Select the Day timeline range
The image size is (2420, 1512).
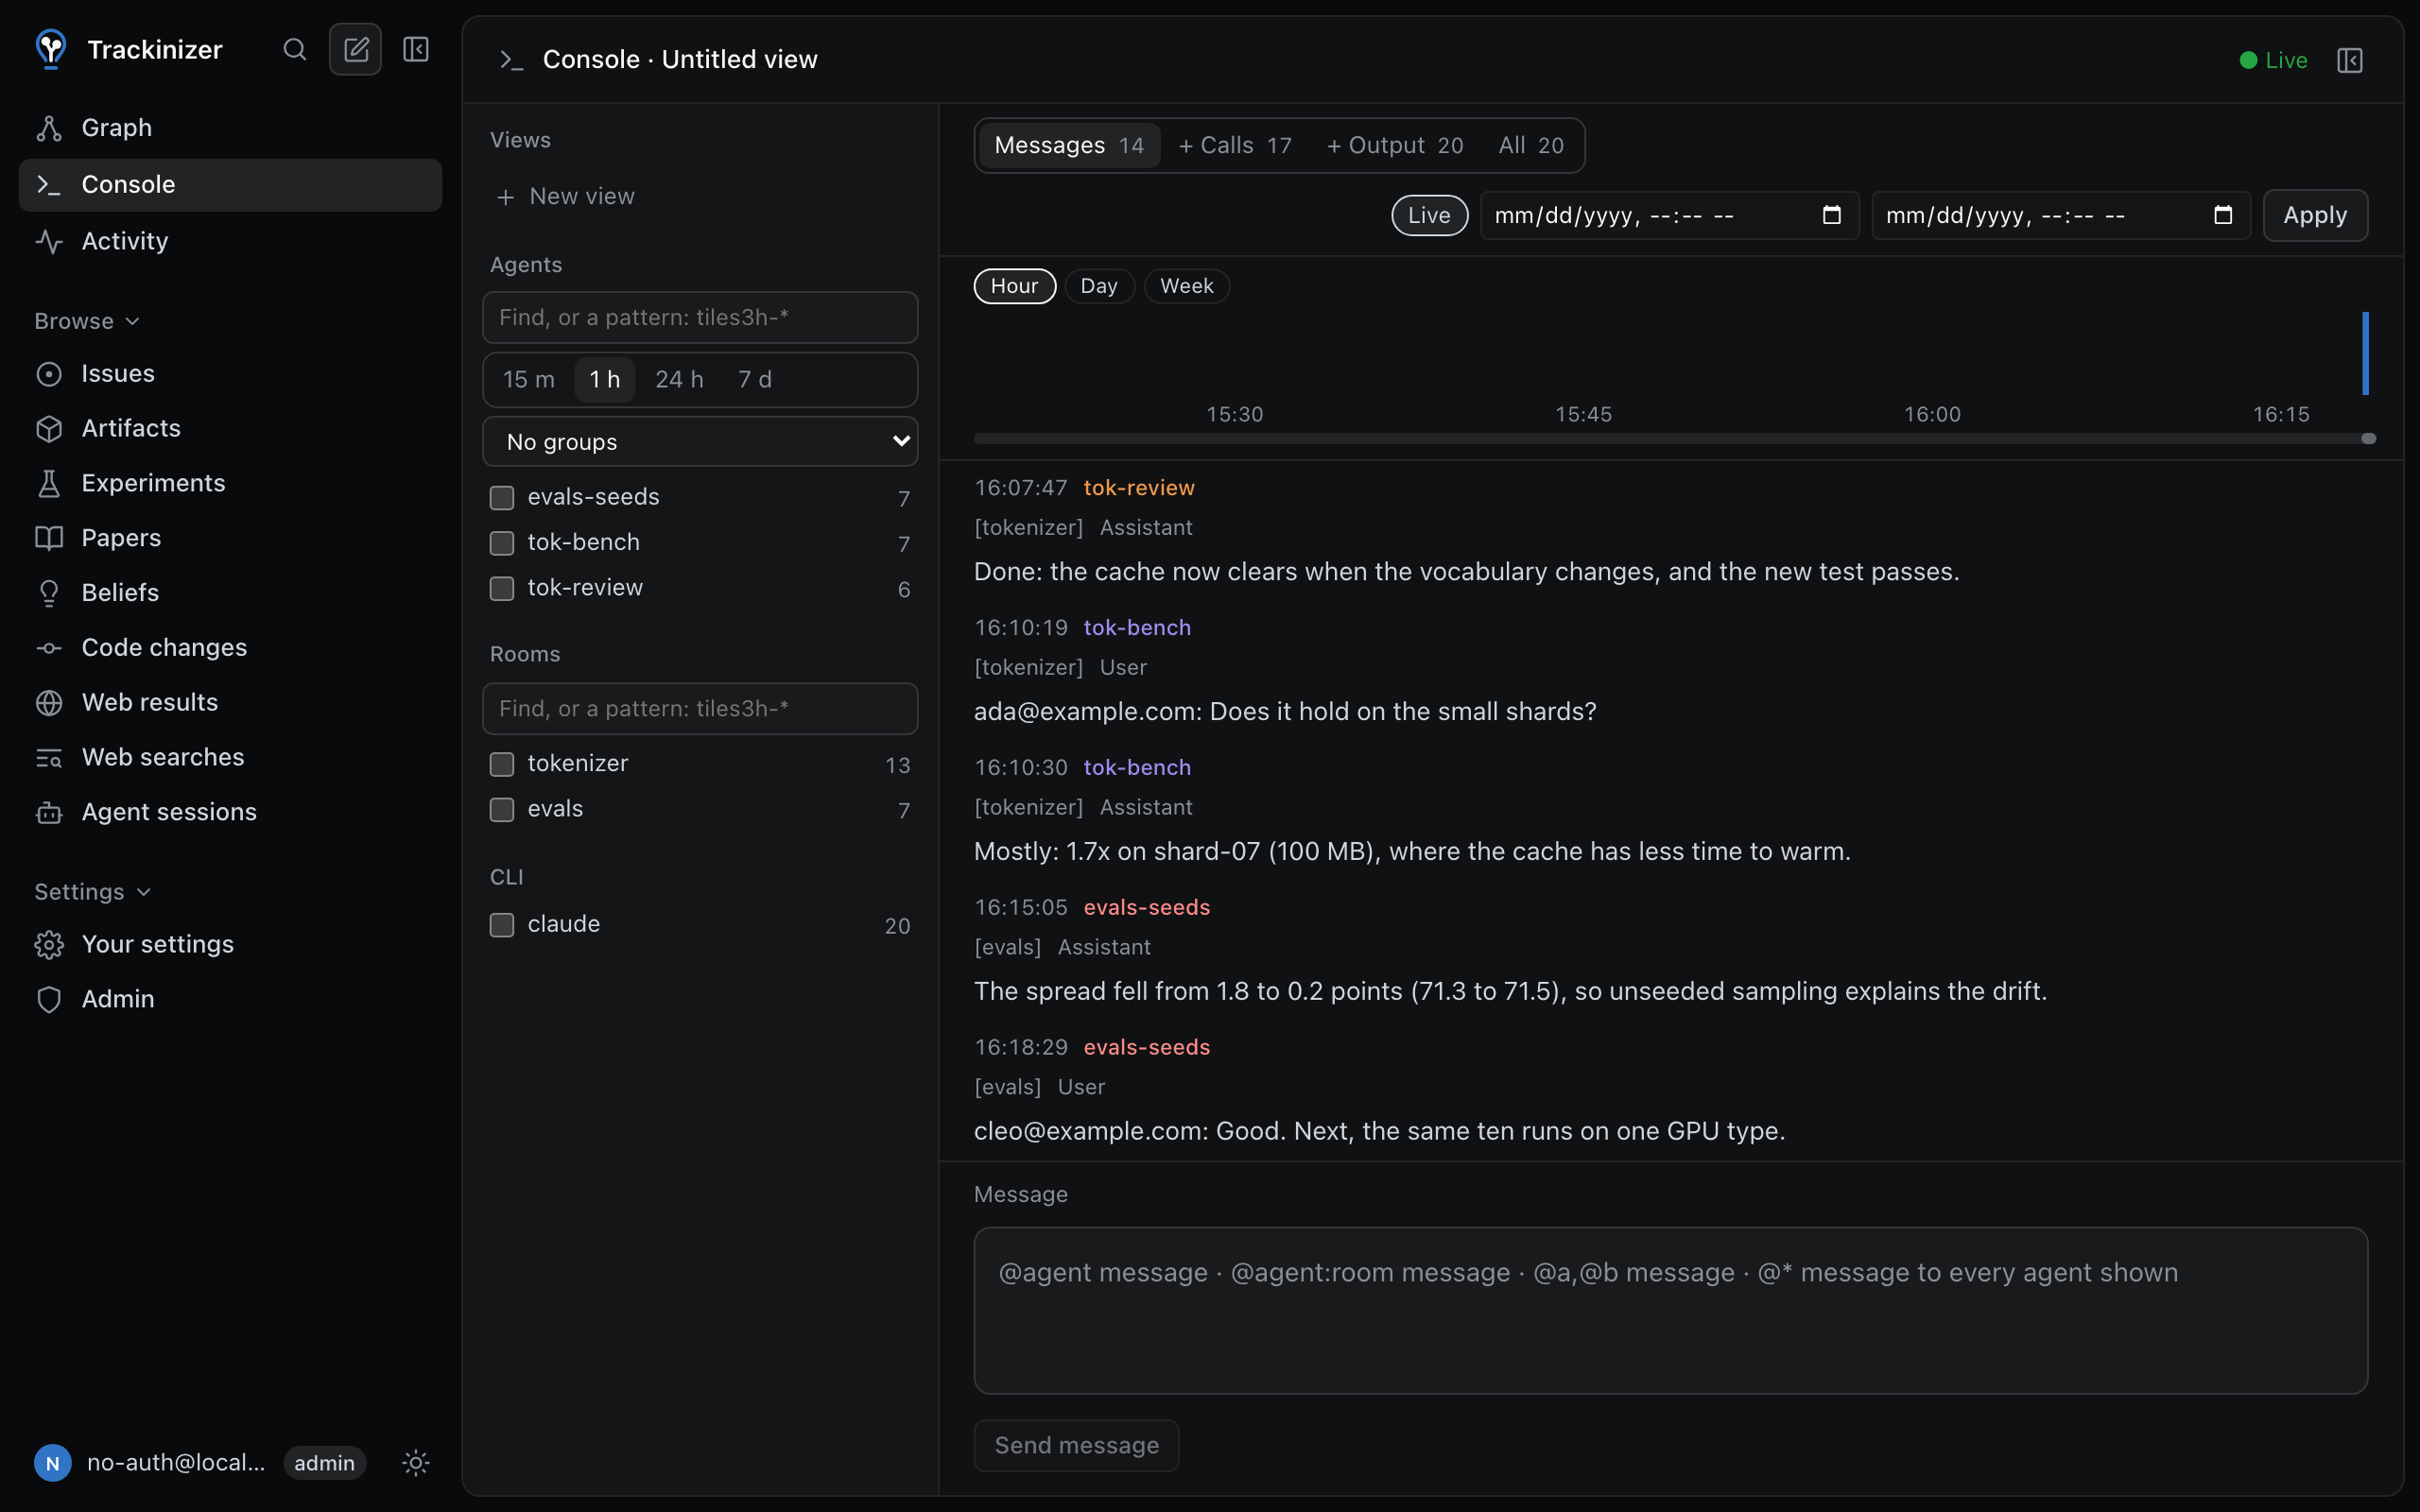point(1099,286)
